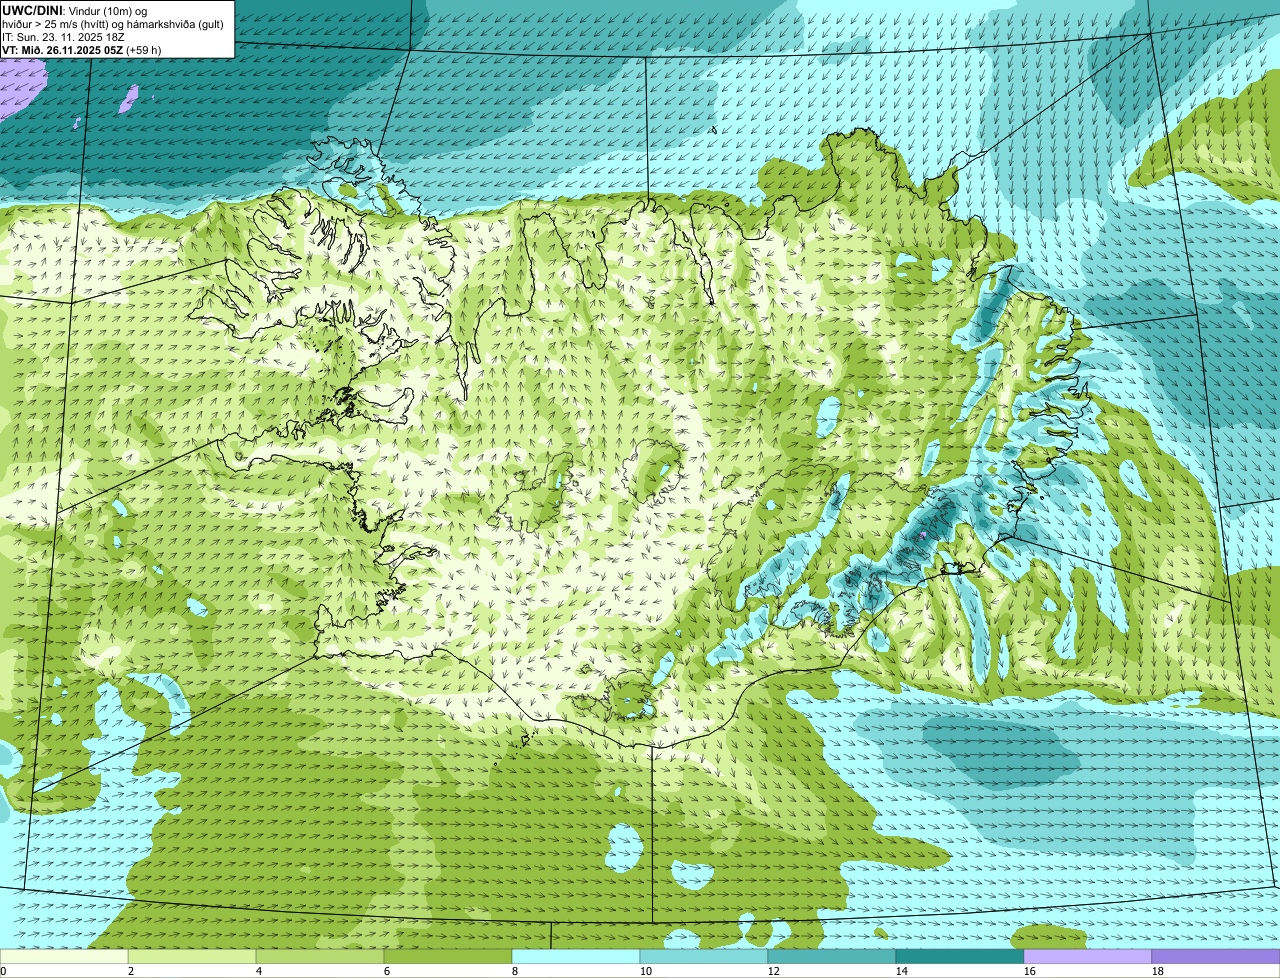Click the medium green 4–6 m/s legend swatch
Viewport: 1280px width, 978px height.
coord(320,956)
